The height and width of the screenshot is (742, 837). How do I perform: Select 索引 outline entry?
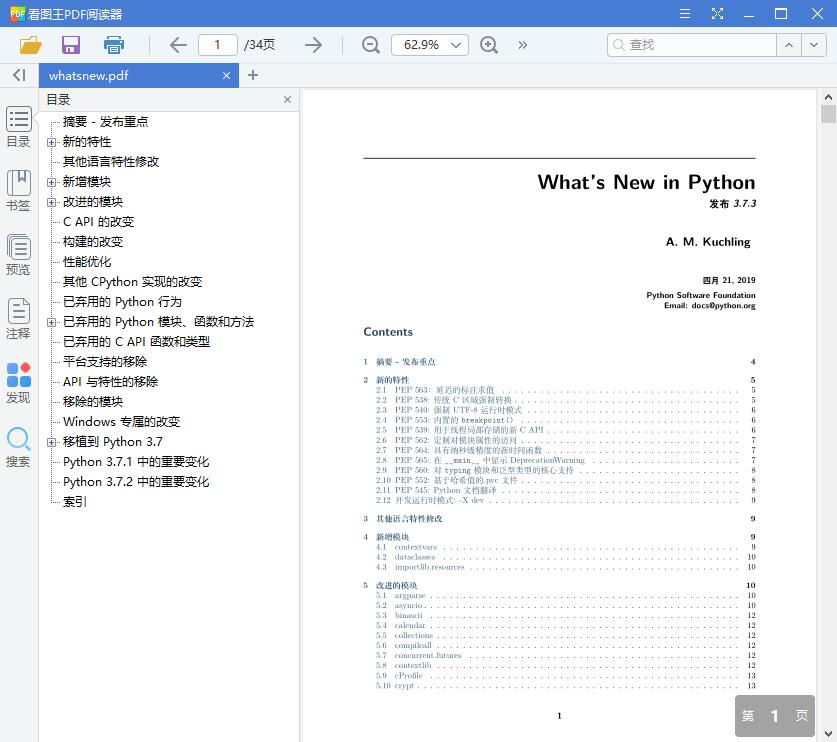74,502
